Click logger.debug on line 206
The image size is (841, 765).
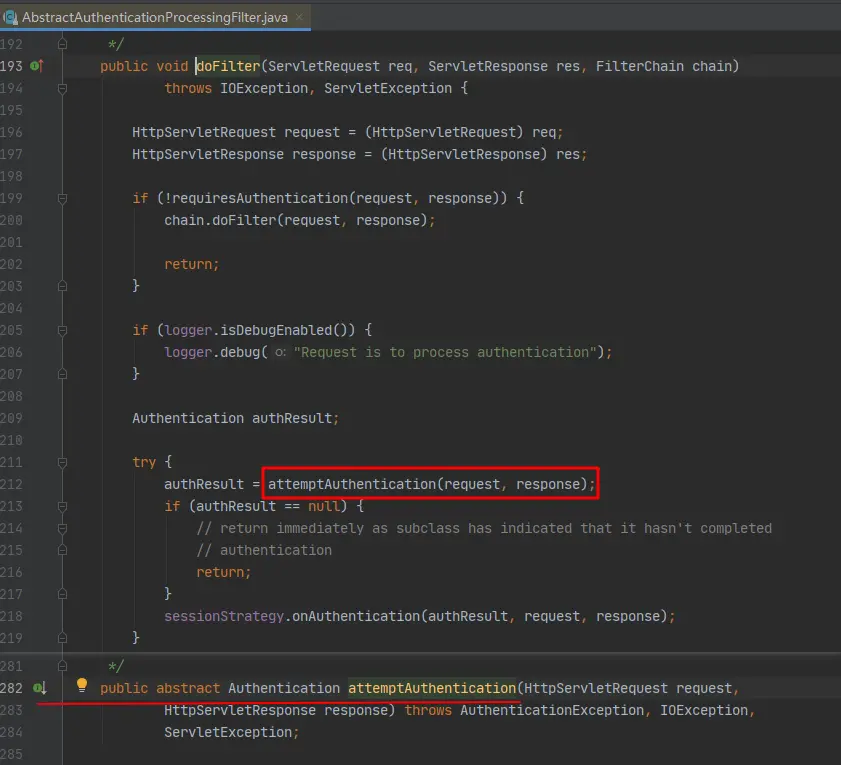[x=212, y=352]
